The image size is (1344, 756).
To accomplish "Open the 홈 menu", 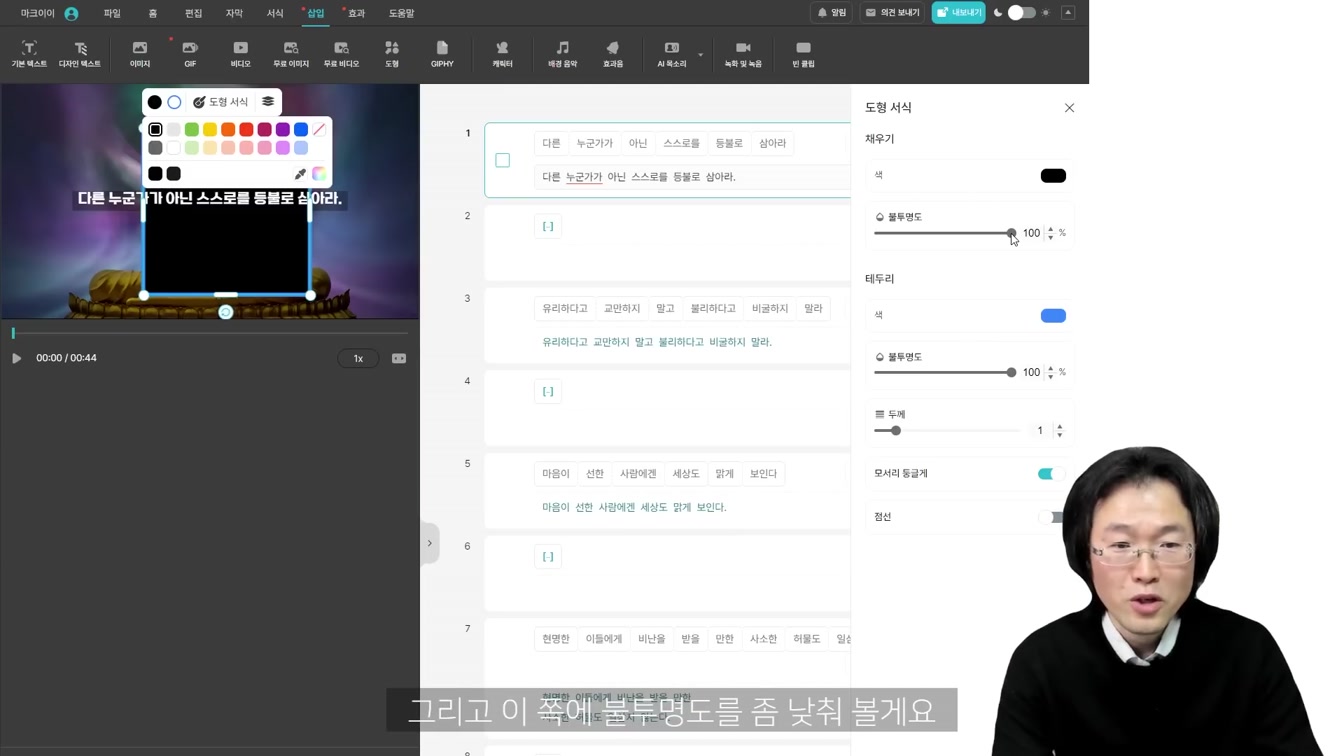I will tap(153, 13).
